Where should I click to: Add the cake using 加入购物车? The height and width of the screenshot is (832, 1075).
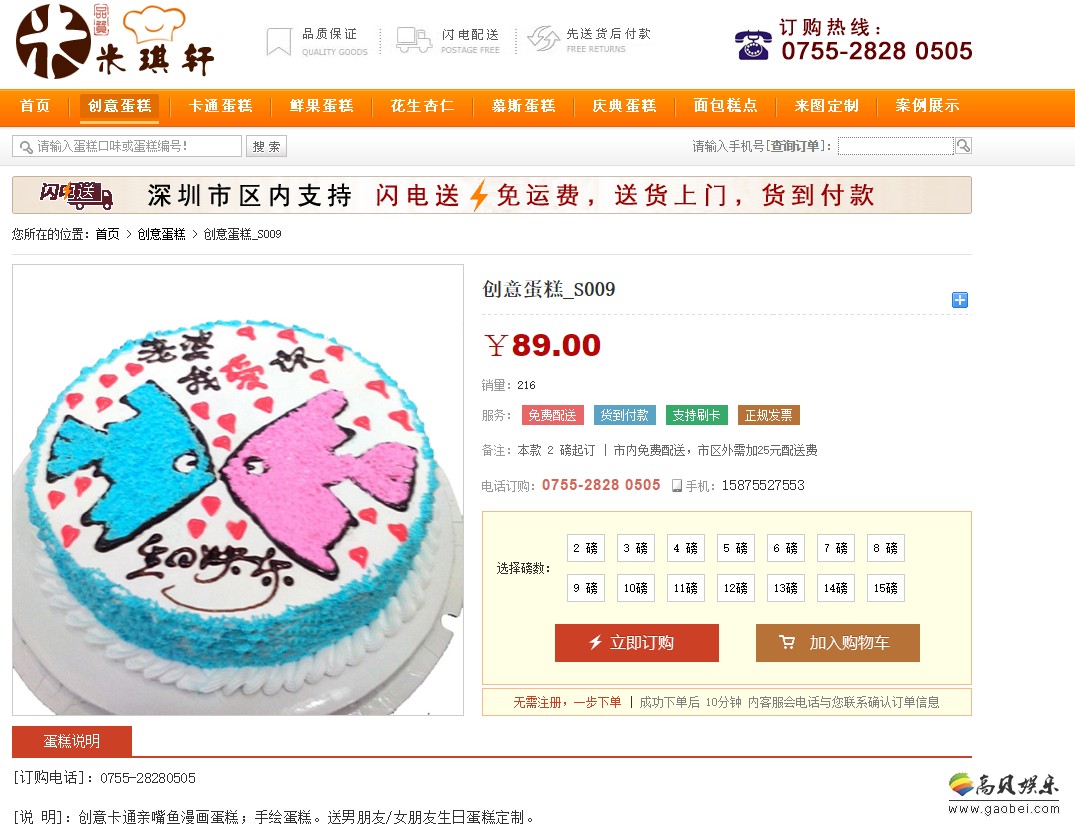(x=838, y=643)
